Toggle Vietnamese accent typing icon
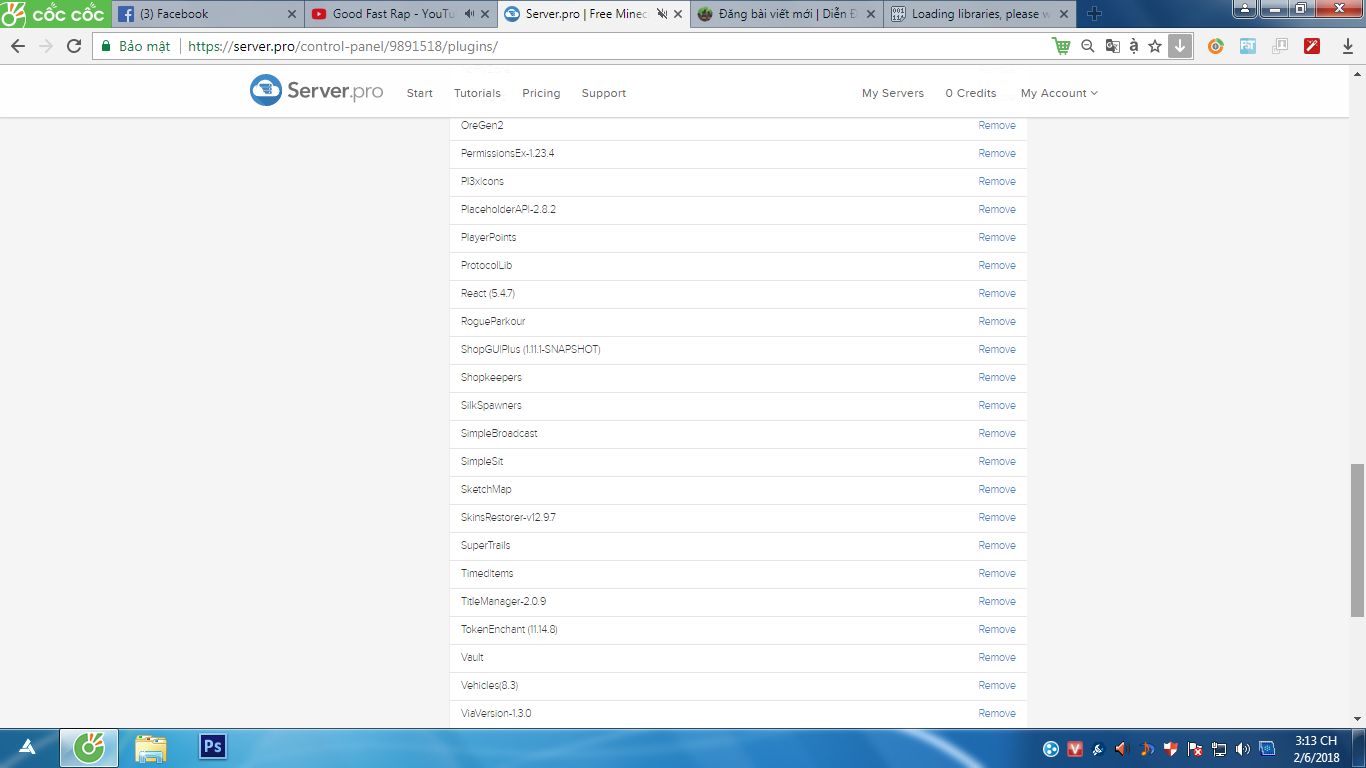 (x=1134, y=46)
